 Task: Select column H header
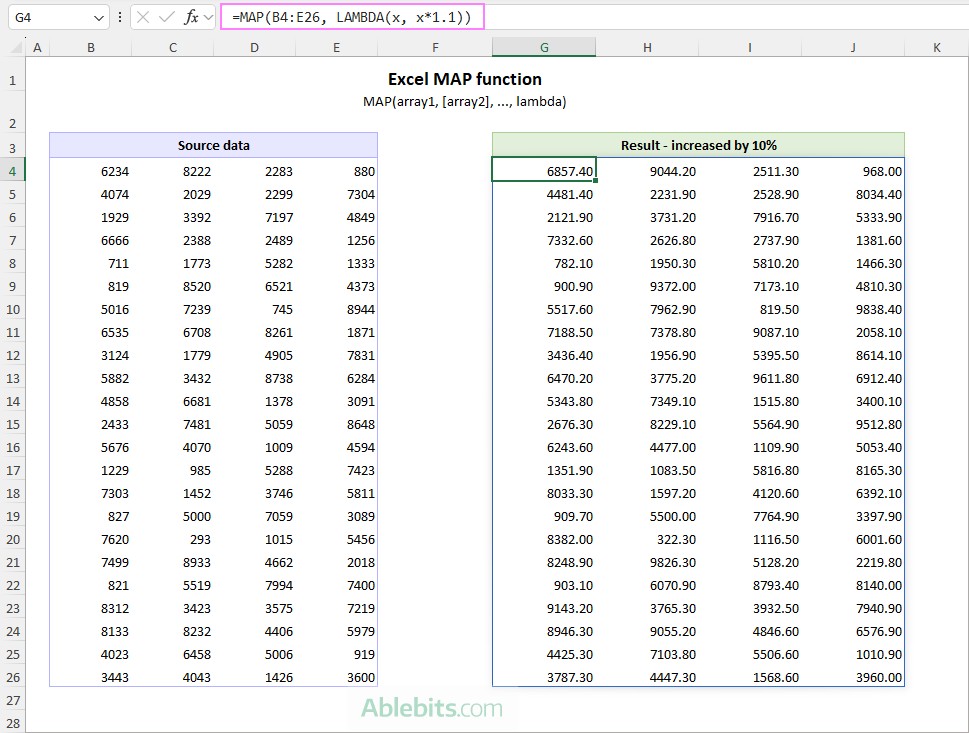tap(647, 48)
